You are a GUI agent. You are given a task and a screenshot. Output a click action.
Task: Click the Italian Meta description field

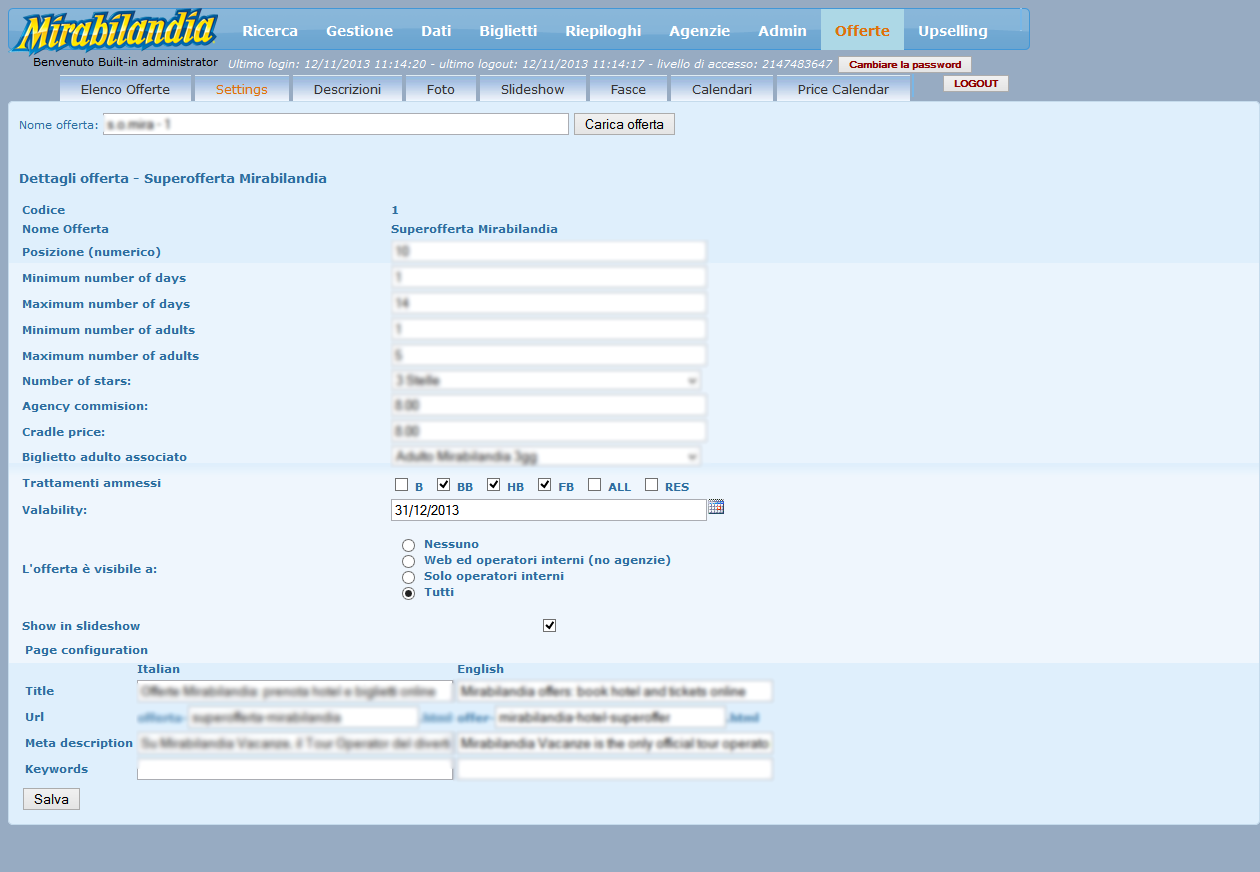tap(295, 743)
